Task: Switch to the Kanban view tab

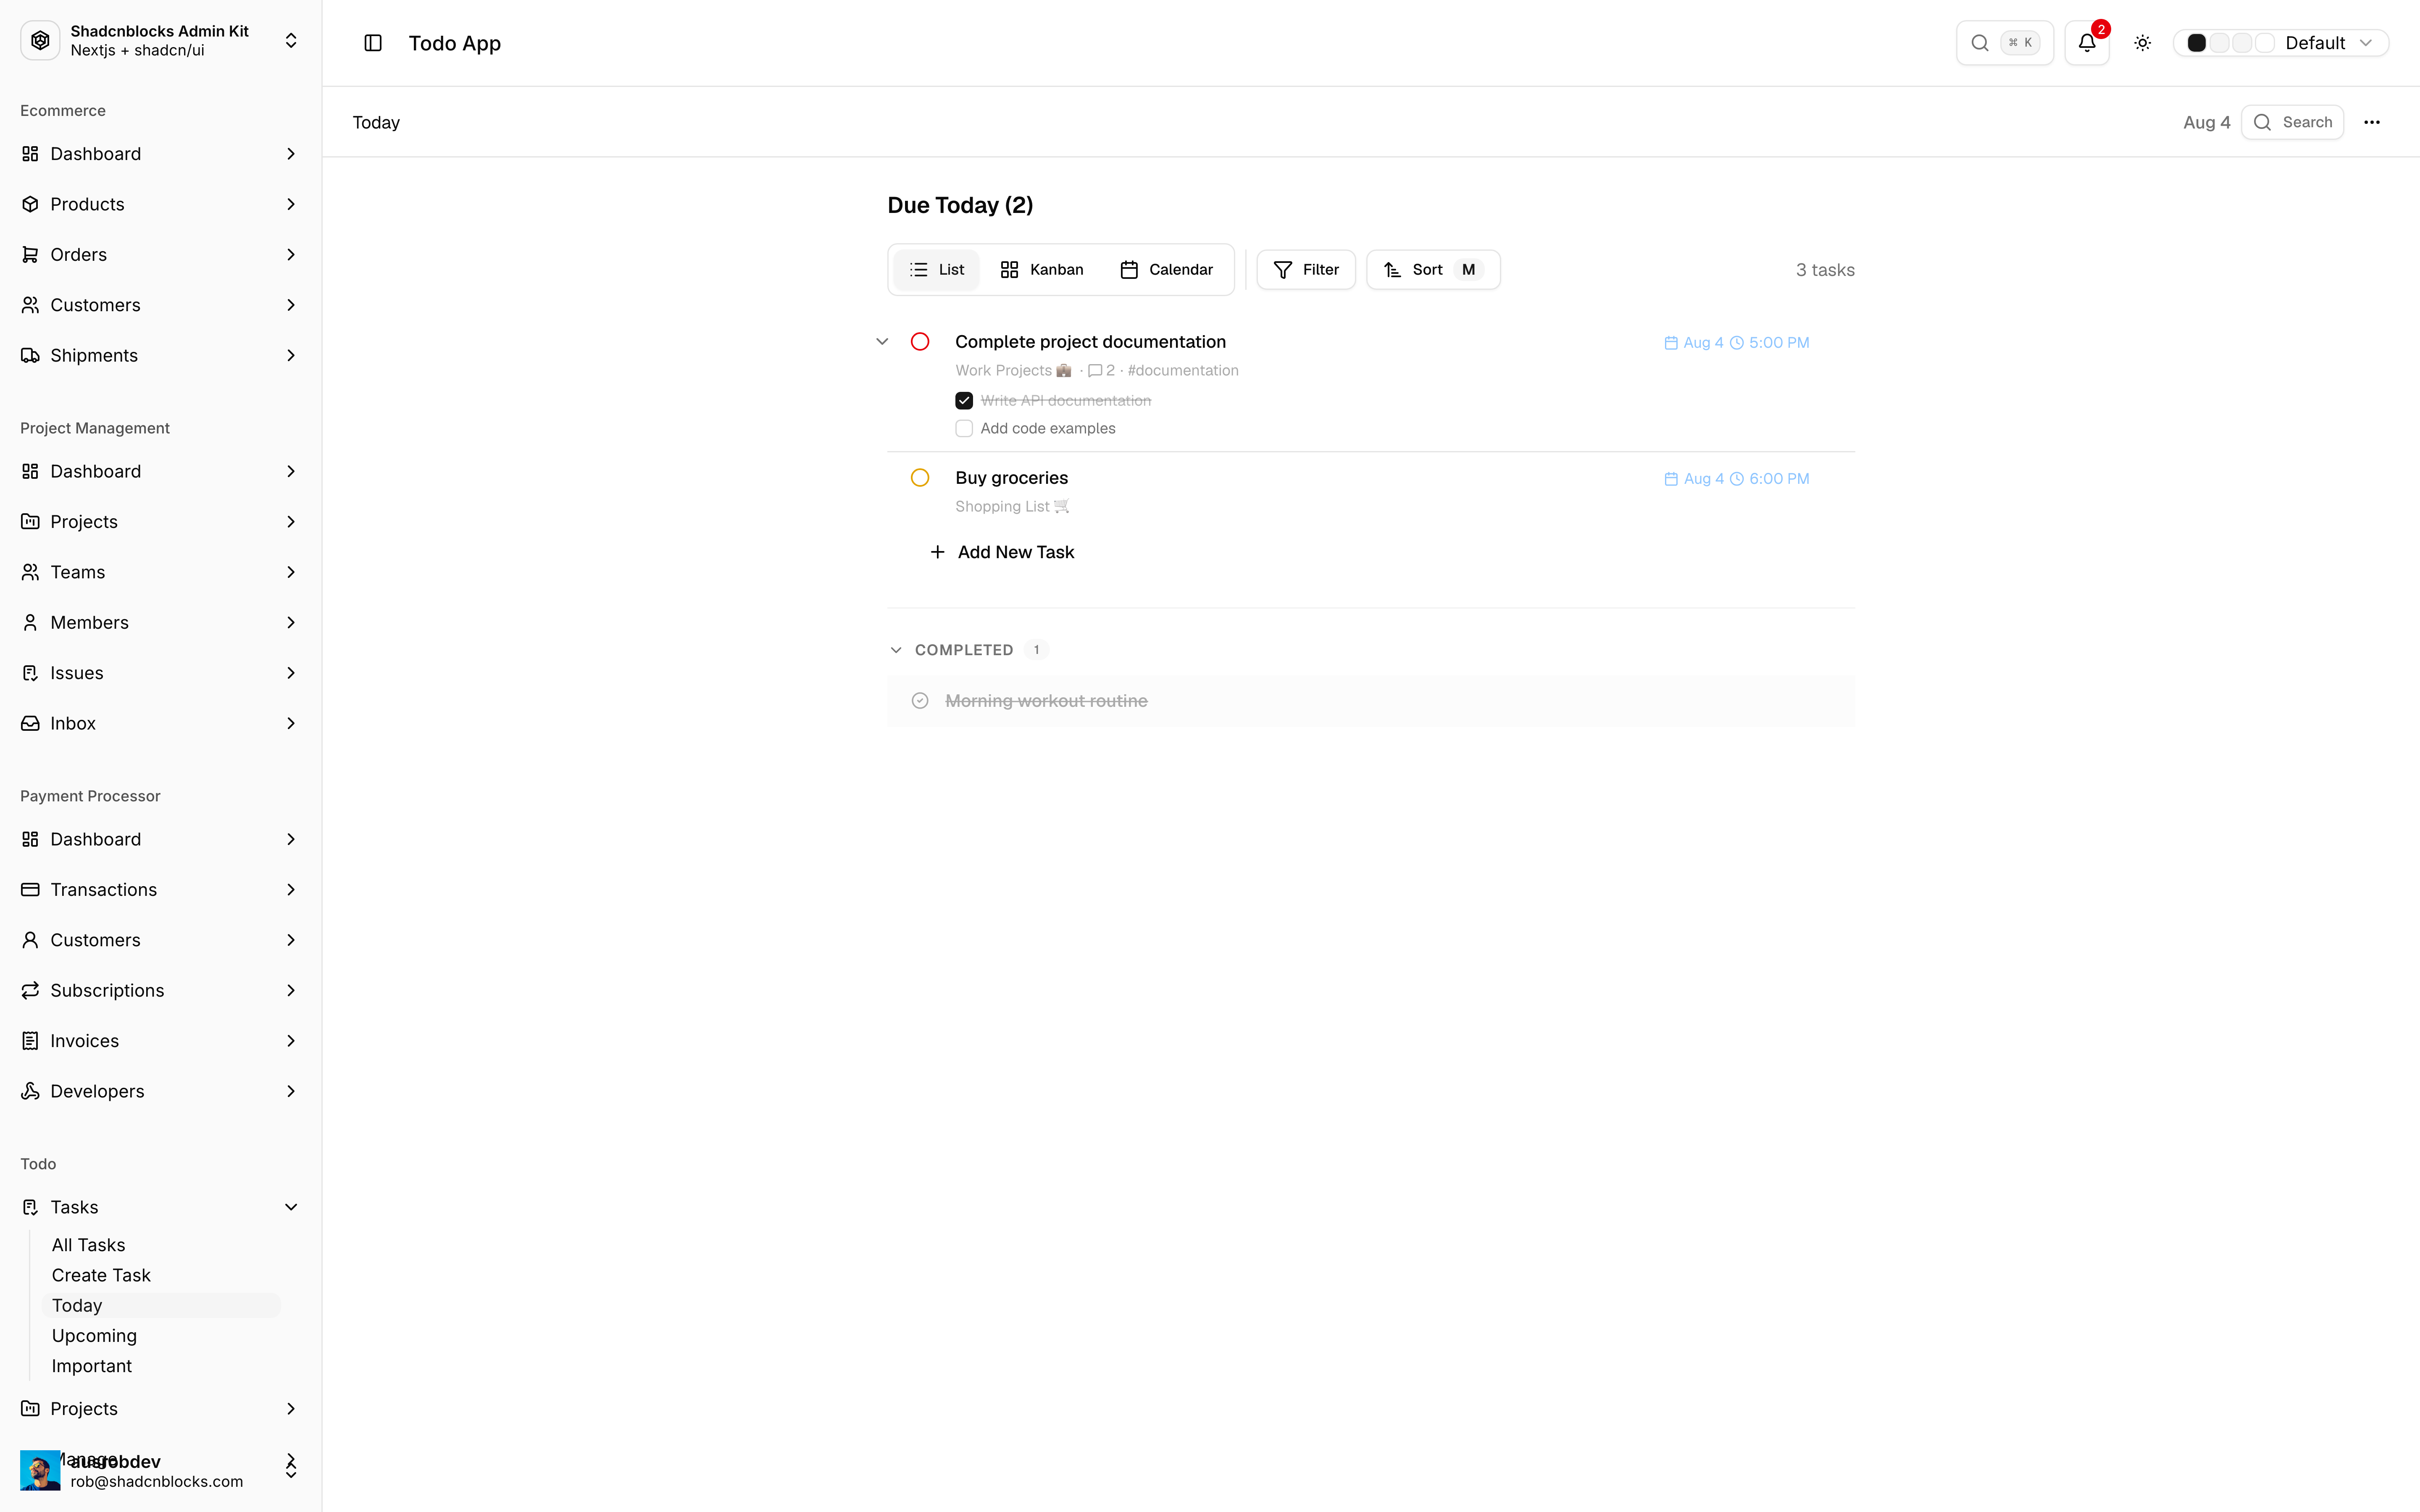Action: point(1041,270)
